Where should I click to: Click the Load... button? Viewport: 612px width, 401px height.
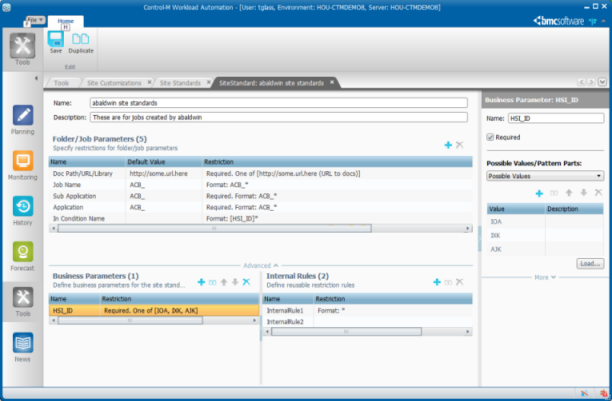[x=590, y=264]
